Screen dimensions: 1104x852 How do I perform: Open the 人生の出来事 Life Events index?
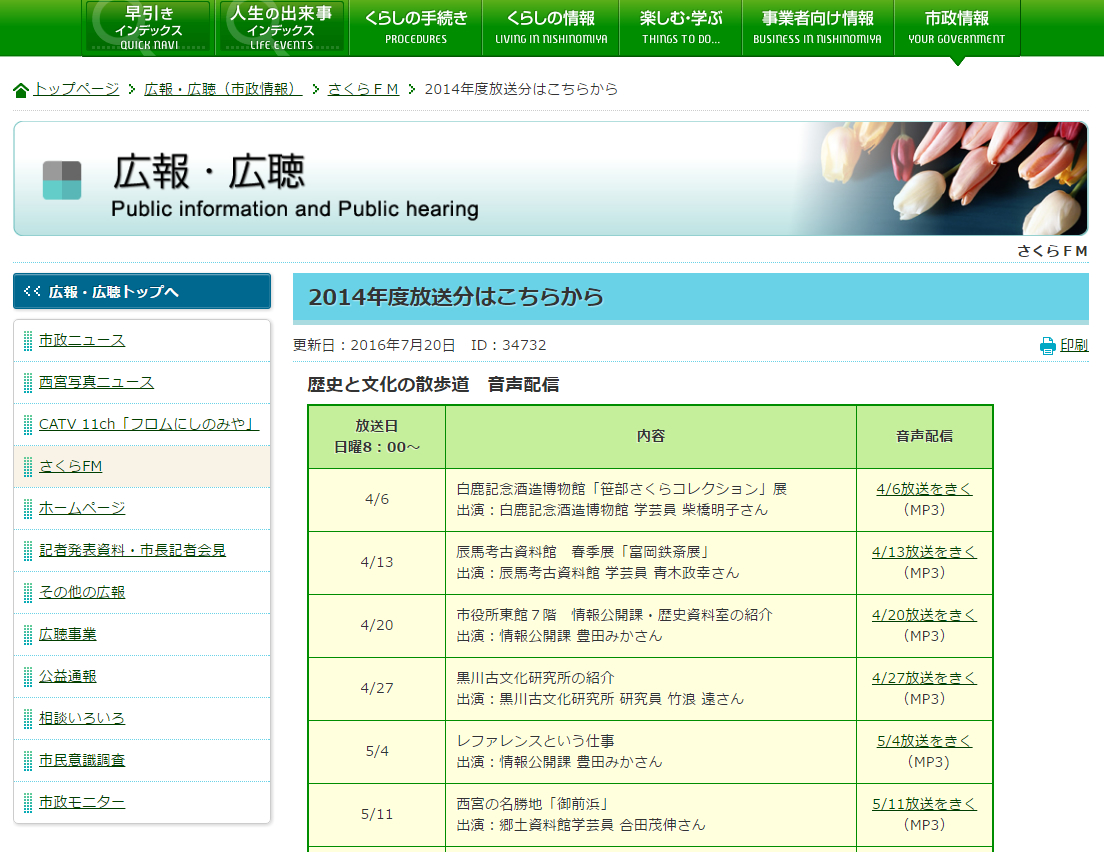pos(281,26)
